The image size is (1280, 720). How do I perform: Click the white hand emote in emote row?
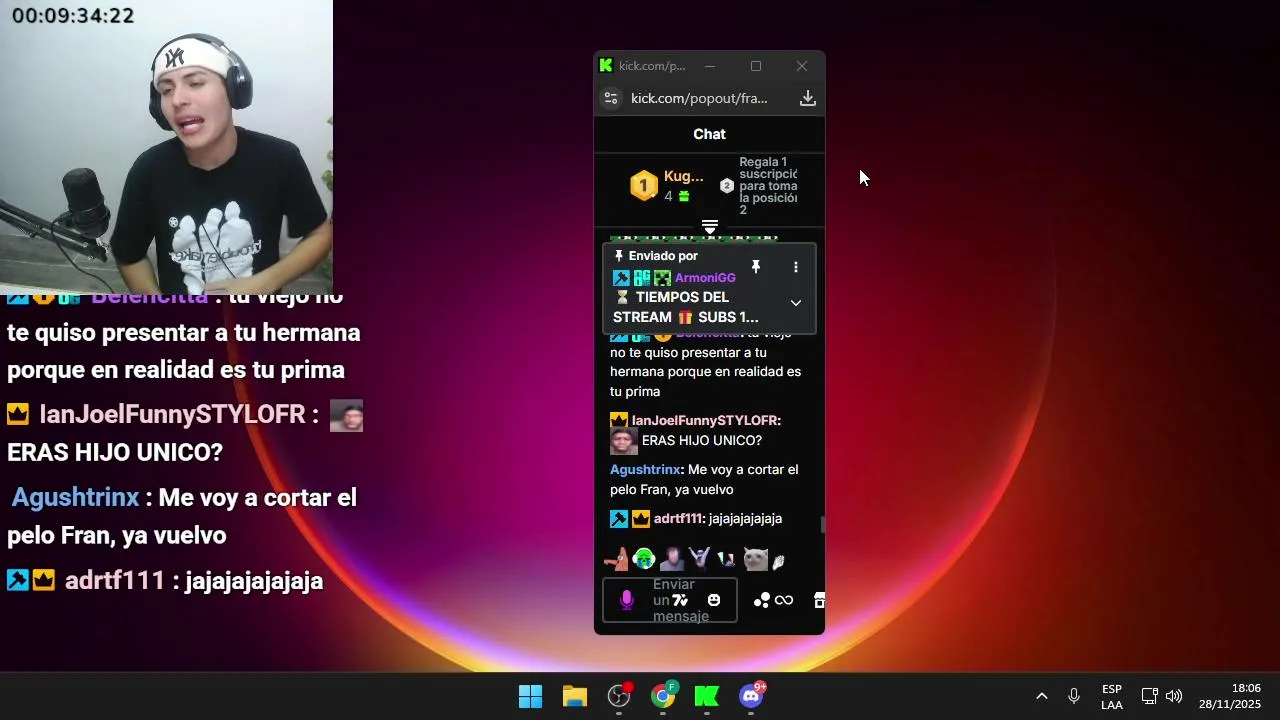click(x=779, y=561)
